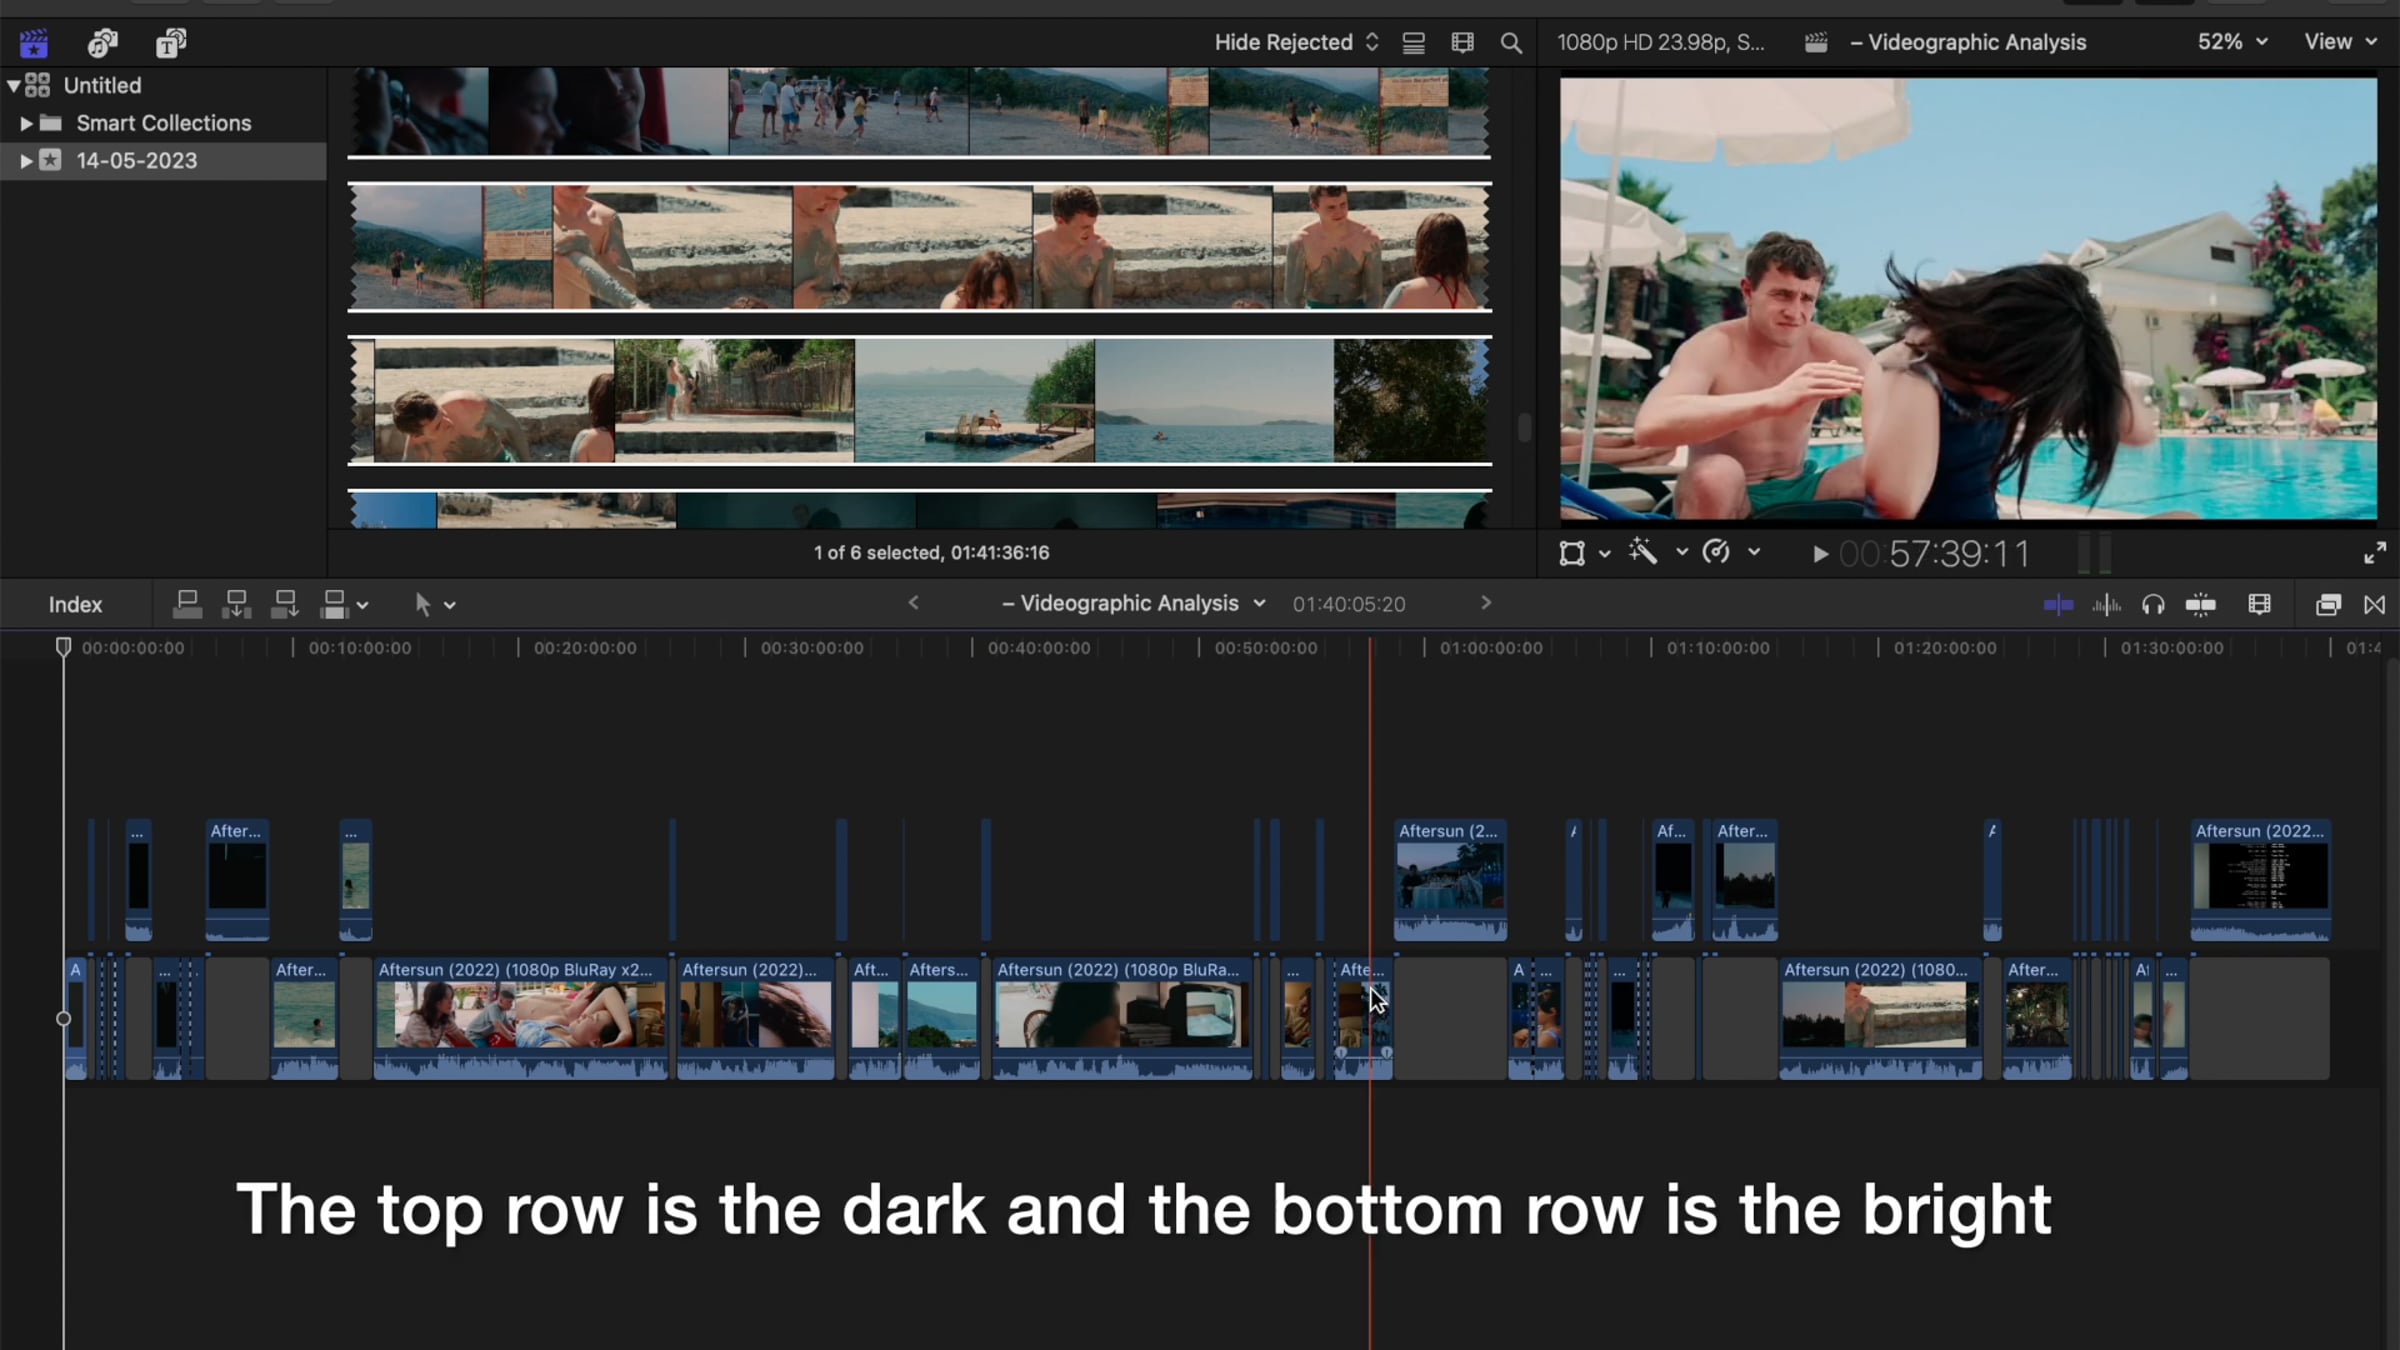This screenshot has height=1350, width=2400.
Task: Expand the Smart Collections folder
Action: click(x=26, y=123)
